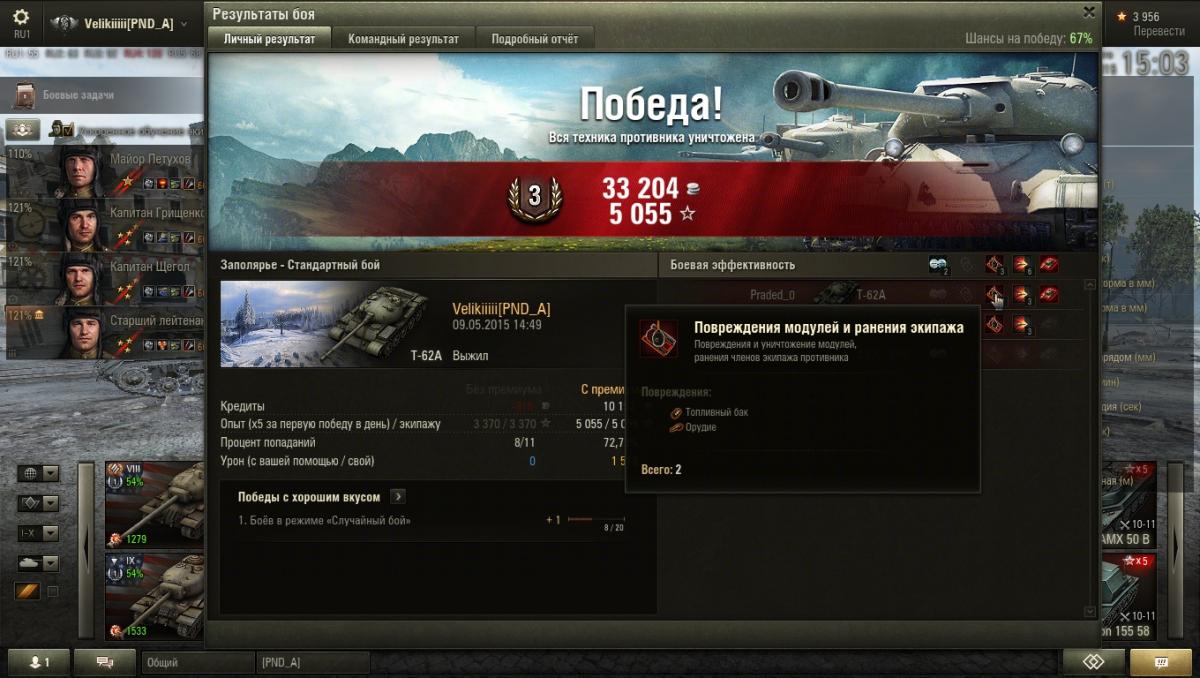Click the damage dealt icon in header row

(1022, 264)
